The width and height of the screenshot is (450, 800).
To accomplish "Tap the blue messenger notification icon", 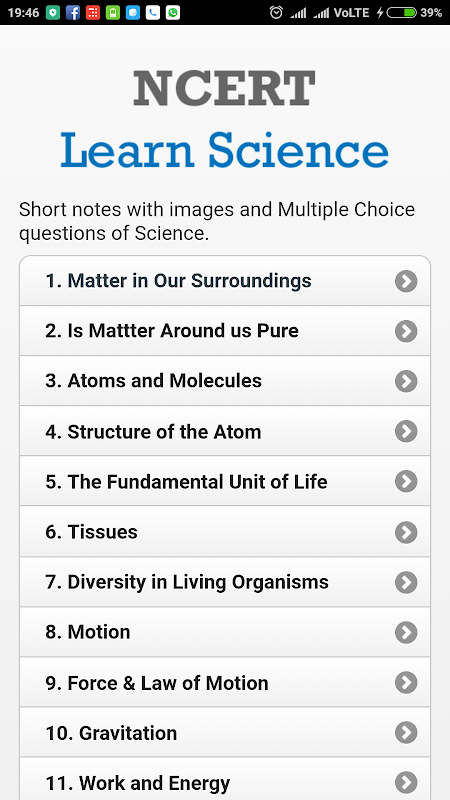I will click(133, 13).
